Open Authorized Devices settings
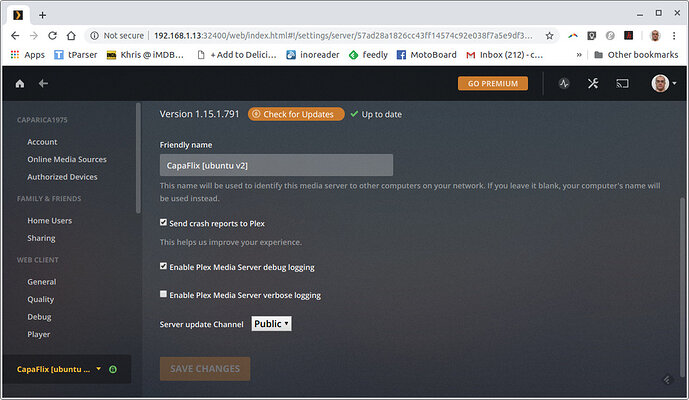 point(62,177)
